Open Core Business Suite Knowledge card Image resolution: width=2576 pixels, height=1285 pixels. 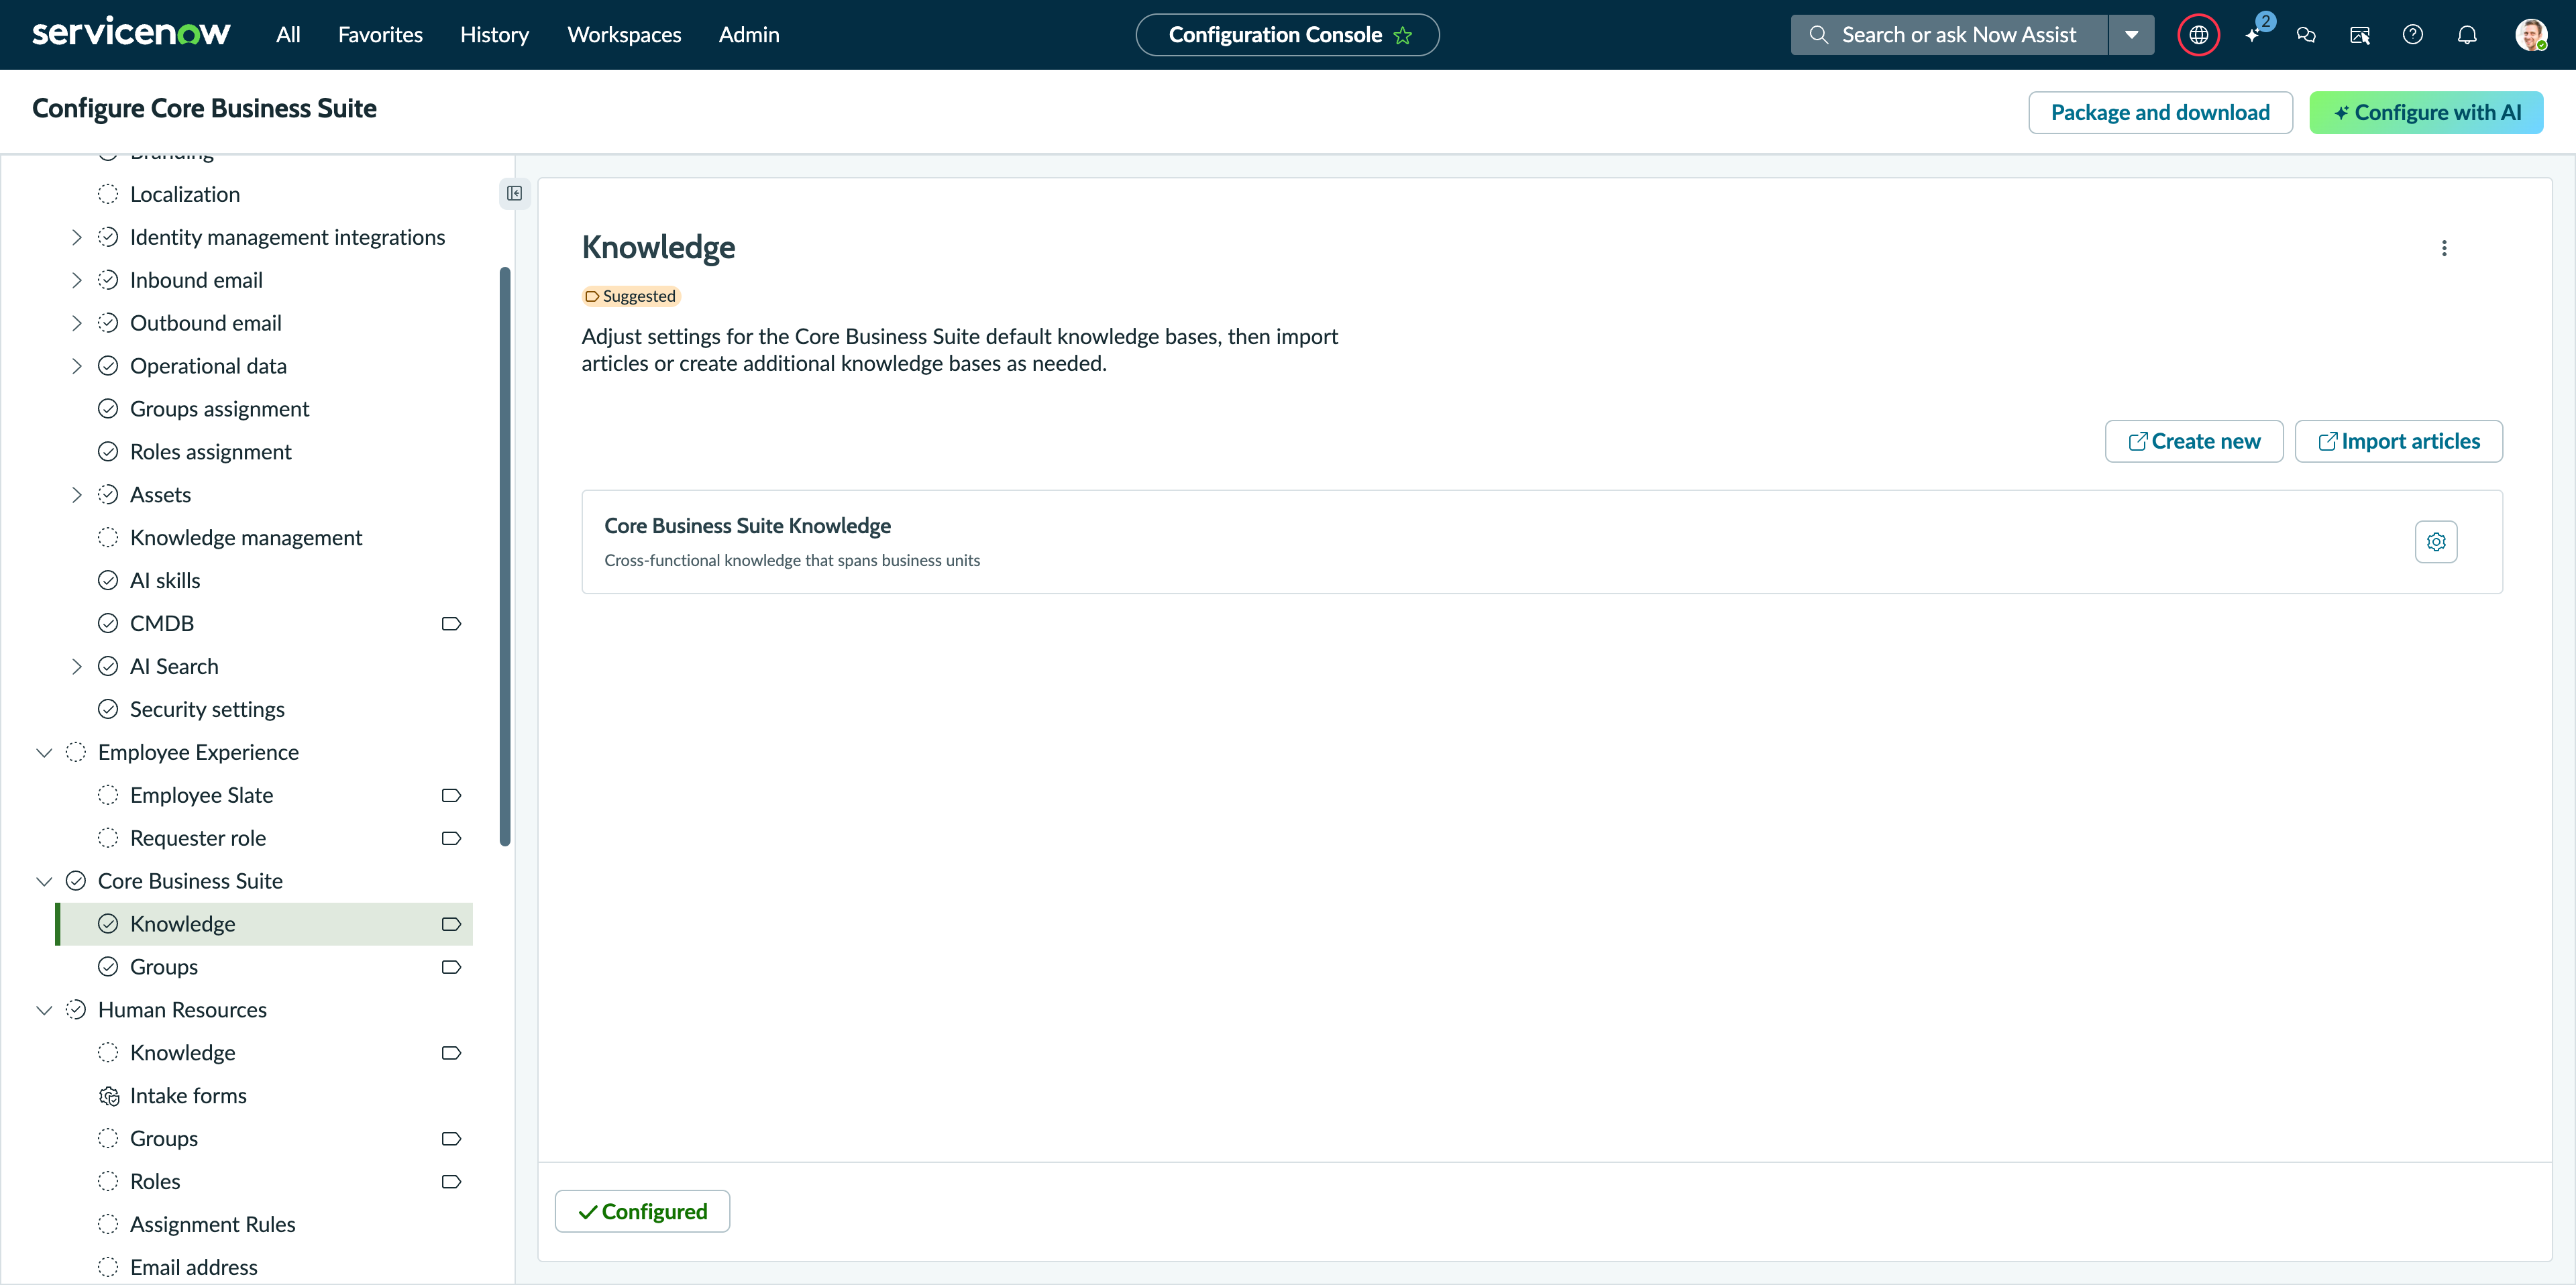pyautogui.click(x=1541, y=542)
